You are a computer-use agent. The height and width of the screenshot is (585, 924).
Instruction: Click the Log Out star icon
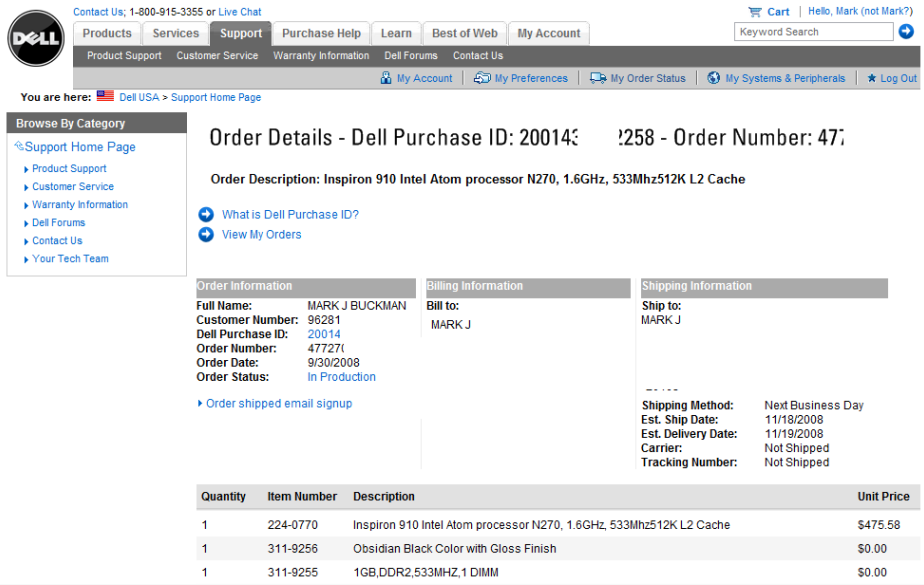point(872,78)
